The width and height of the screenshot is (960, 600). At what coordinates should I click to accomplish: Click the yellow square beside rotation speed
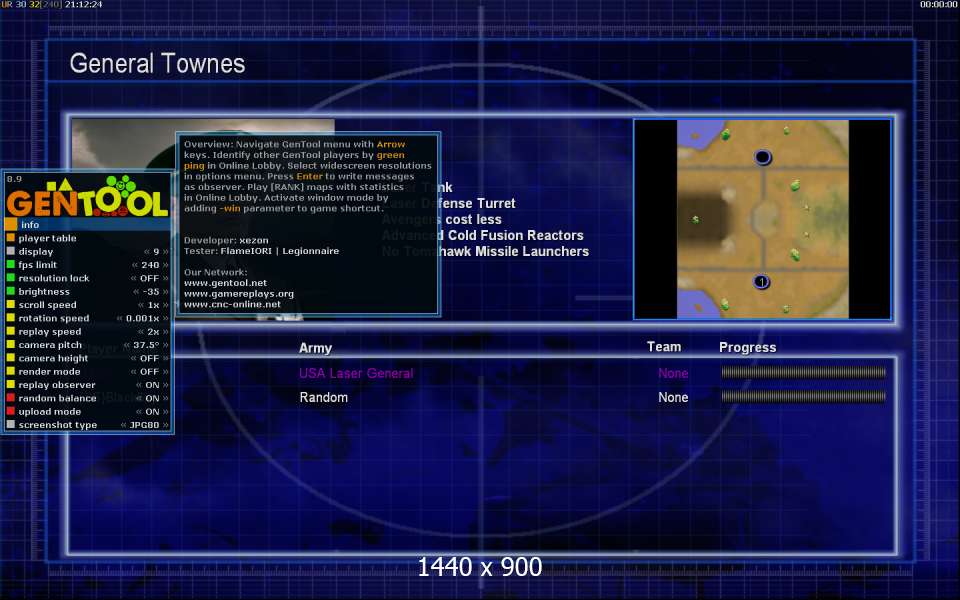[10, 318]
